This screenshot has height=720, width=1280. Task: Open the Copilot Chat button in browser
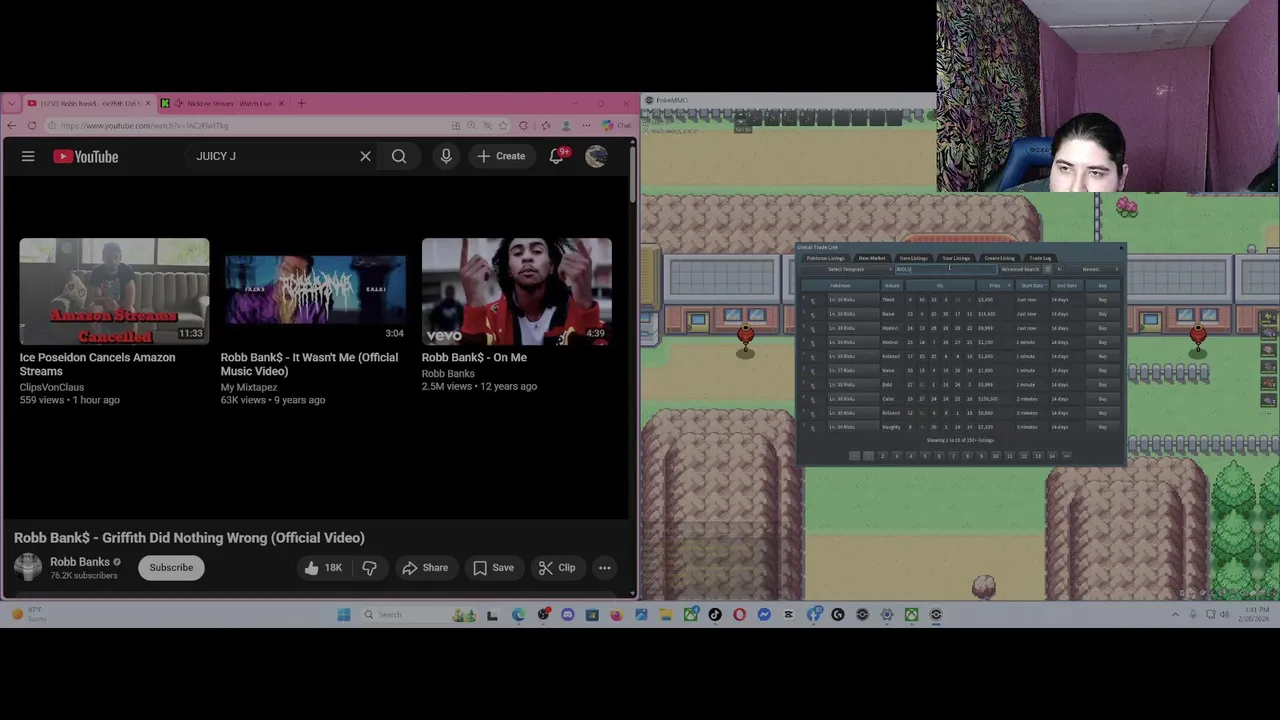pyautogui.click(x=617, y=126)
